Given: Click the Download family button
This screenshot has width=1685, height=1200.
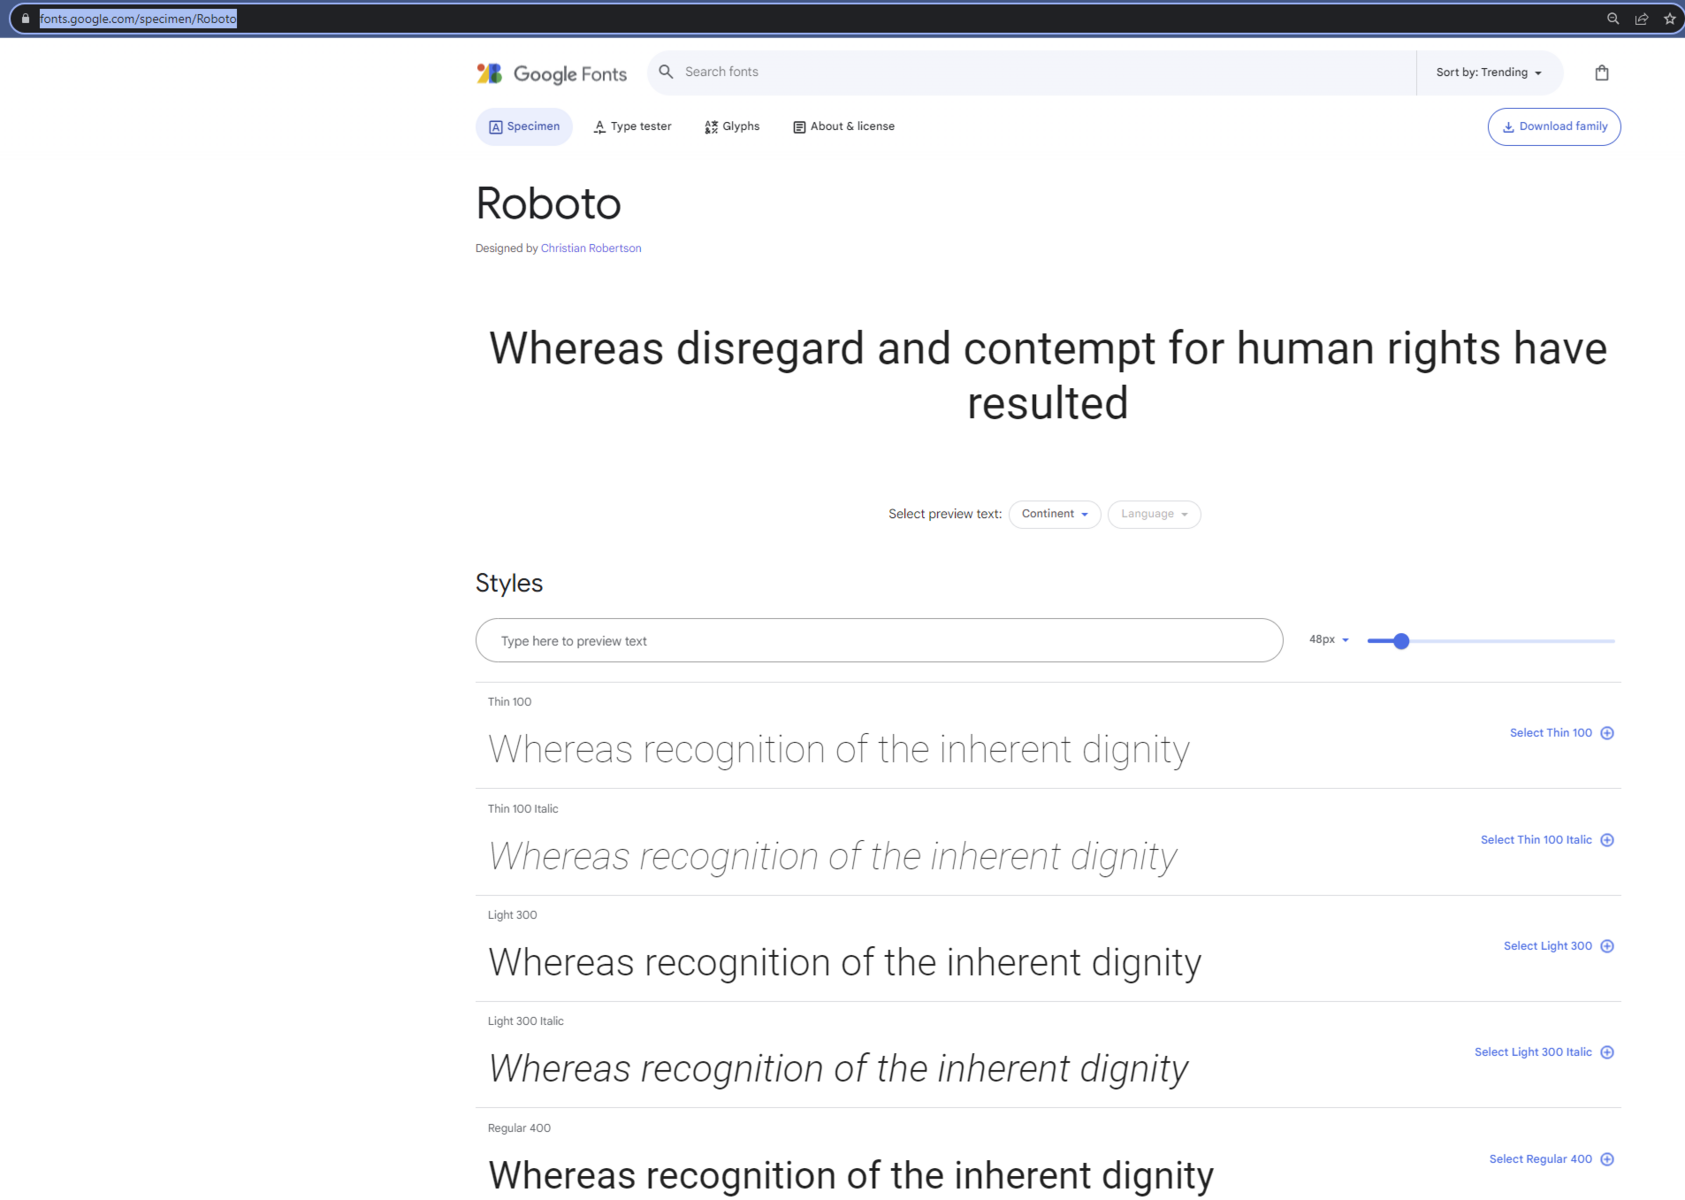Looking at the screenshot, I should point(1554,127).
